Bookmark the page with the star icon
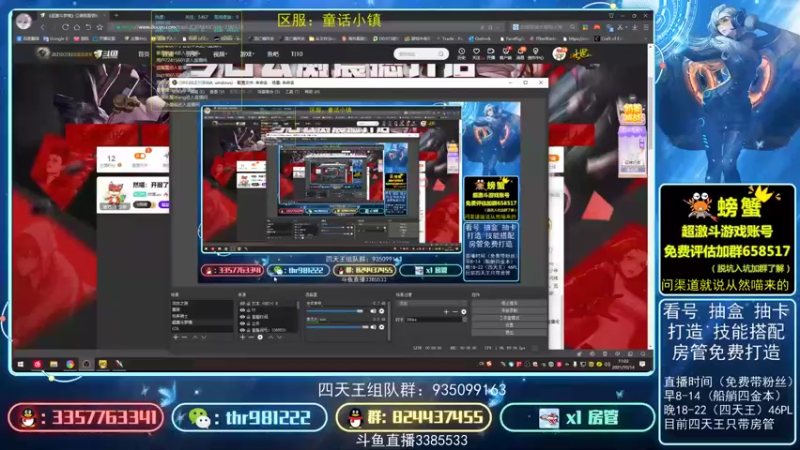This screenshot has width=800, height=450. [x=99, y=27]
